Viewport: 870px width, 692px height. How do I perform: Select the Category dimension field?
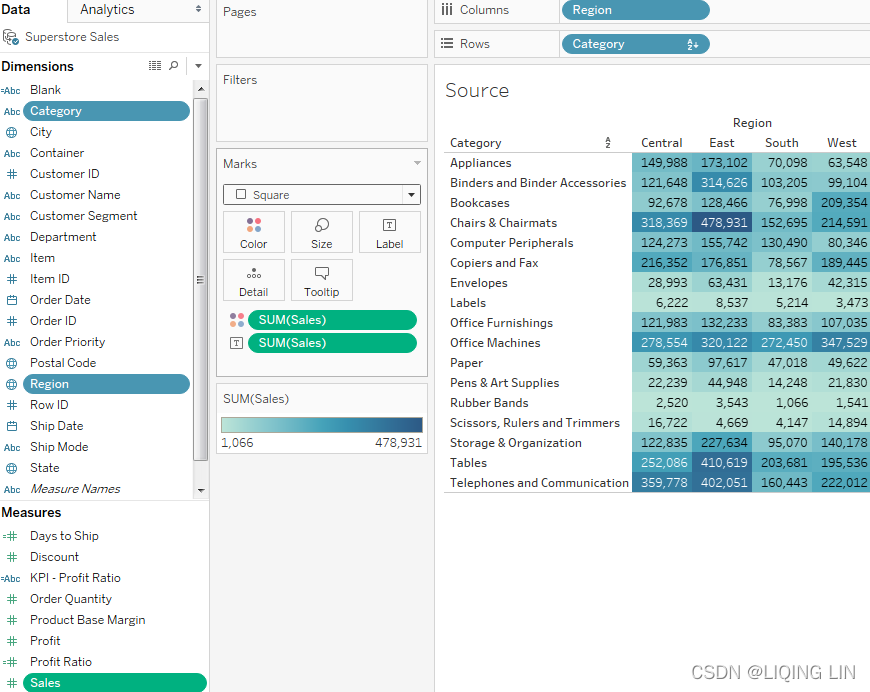click(x=107, y=111)
